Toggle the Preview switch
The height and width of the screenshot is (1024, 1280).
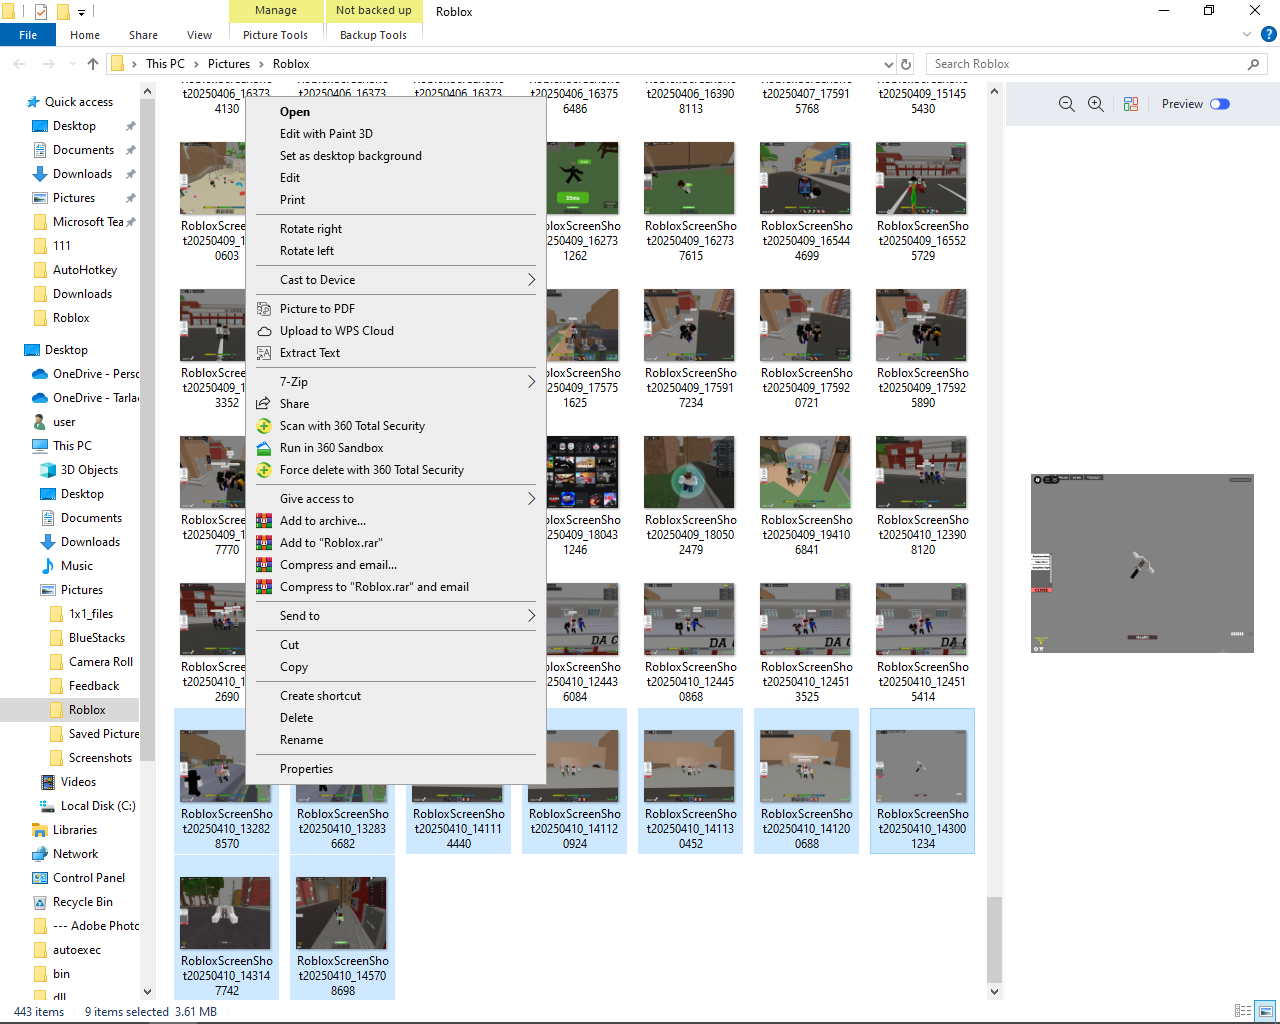coord(1220,104)
